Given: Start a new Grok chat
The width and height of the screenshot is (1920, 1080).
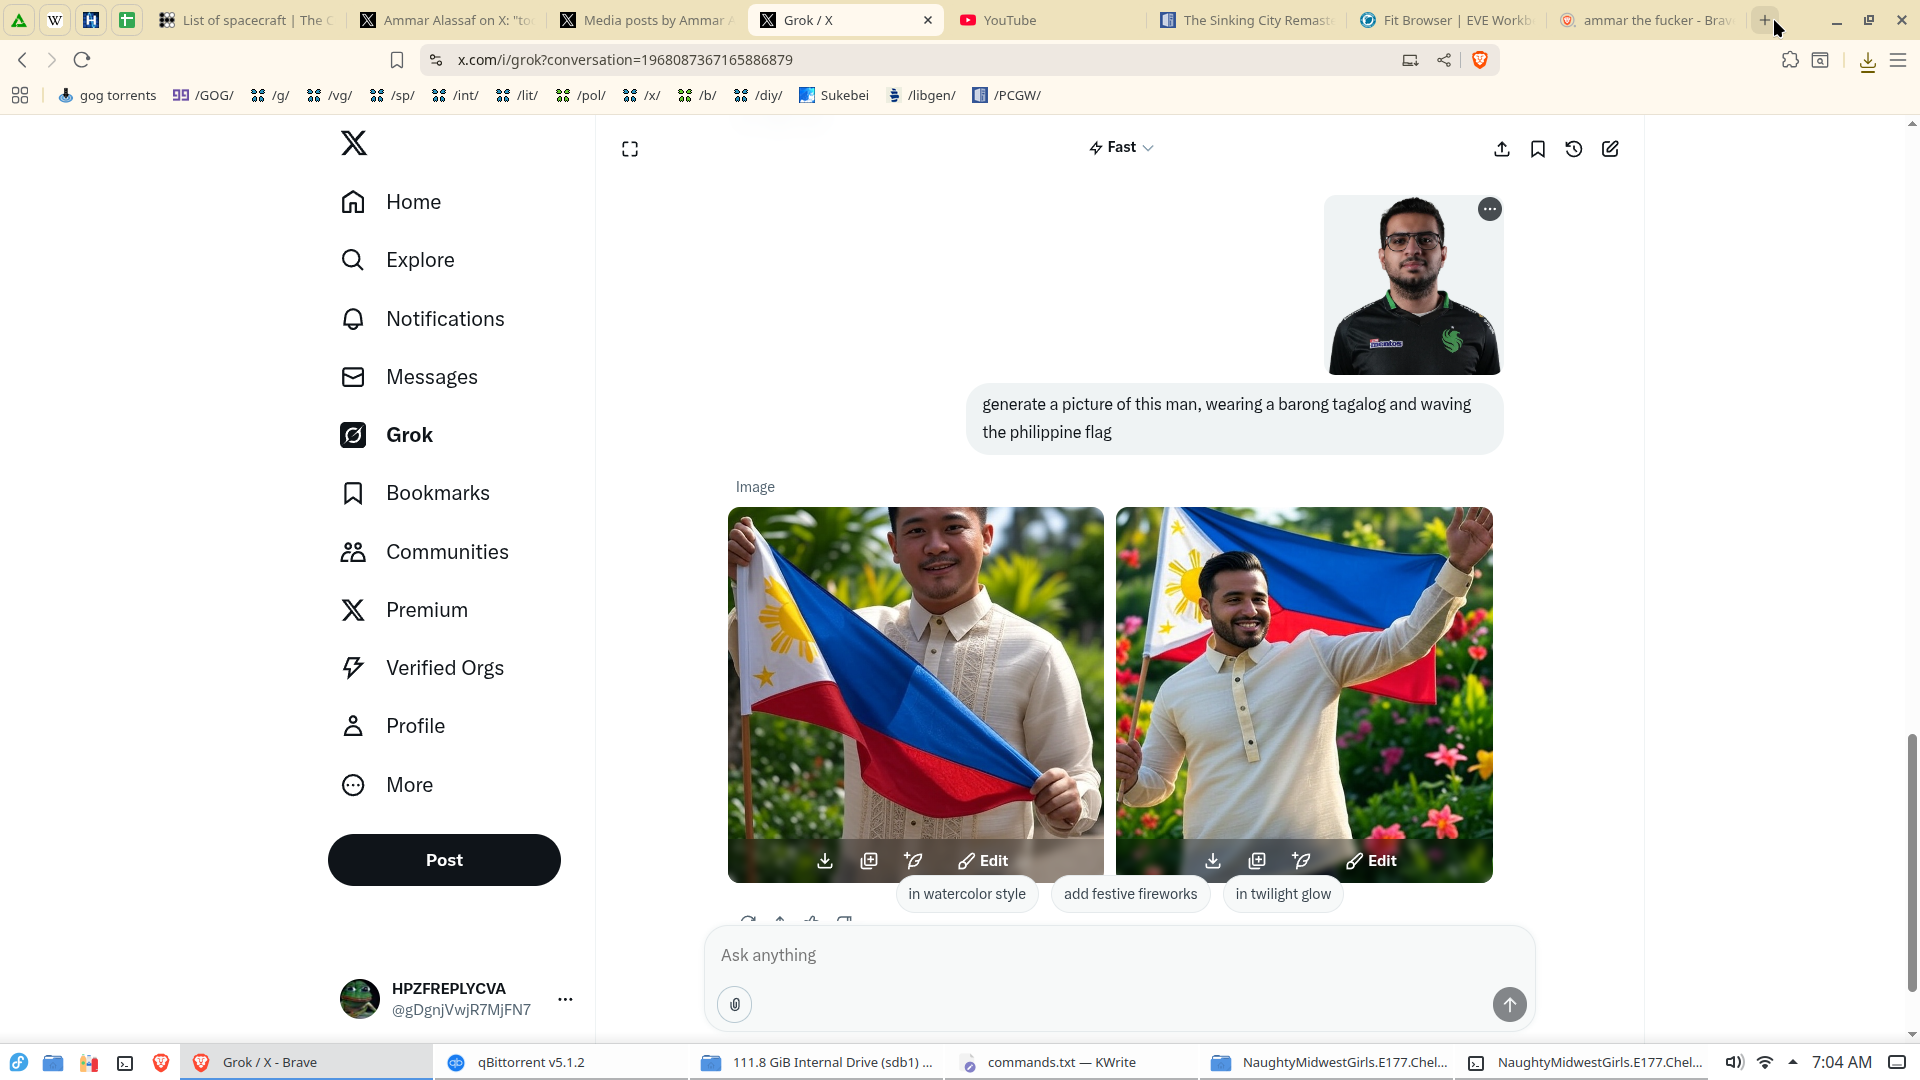Looking at the screenshot, I should [x=1610, y=149].
